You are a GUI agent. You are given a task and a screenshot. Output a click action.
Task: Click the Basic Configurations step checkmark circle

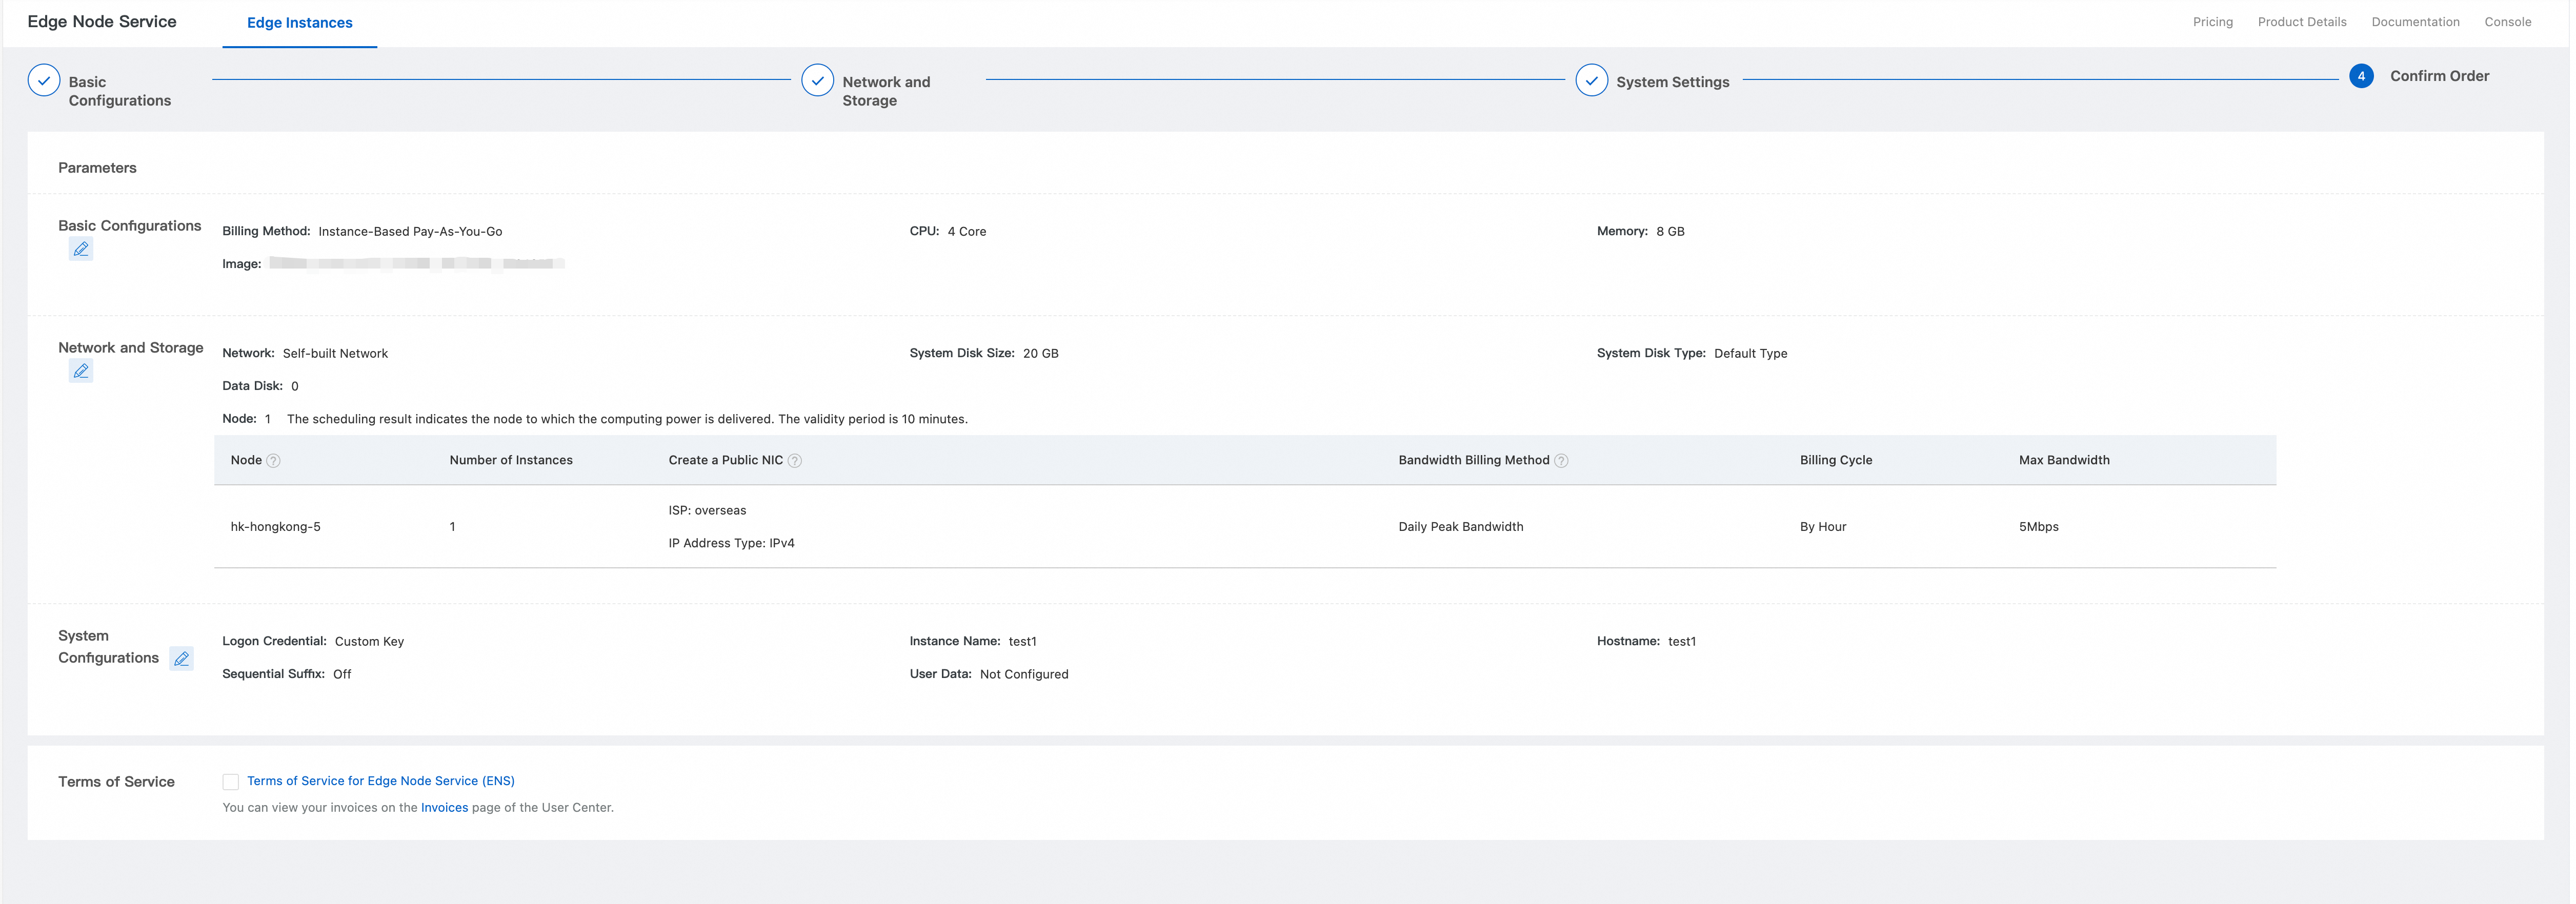[44, 81]
